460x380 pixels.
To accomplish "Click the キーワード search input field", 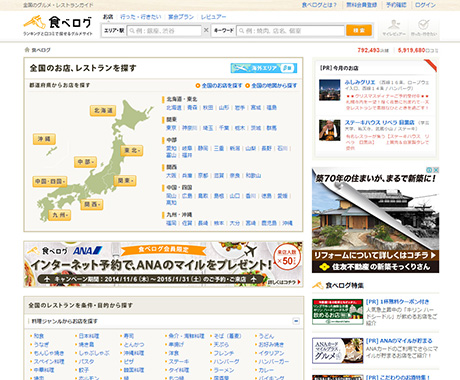I will tap(290, 31).
